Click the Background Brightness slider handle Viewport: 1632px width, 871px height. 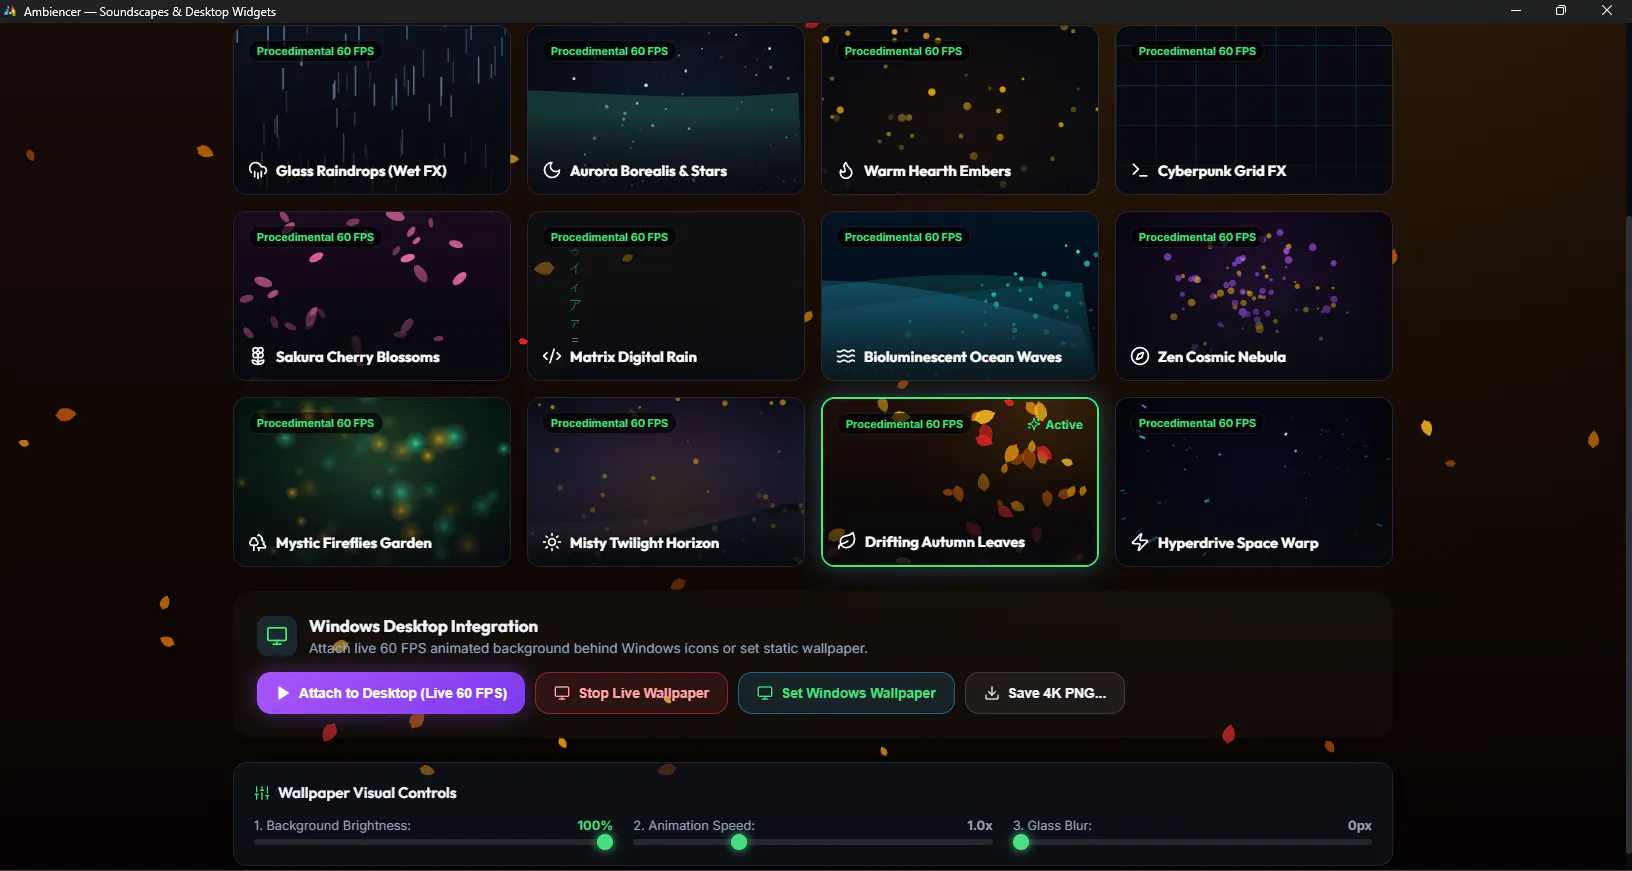tap(605, 842)
